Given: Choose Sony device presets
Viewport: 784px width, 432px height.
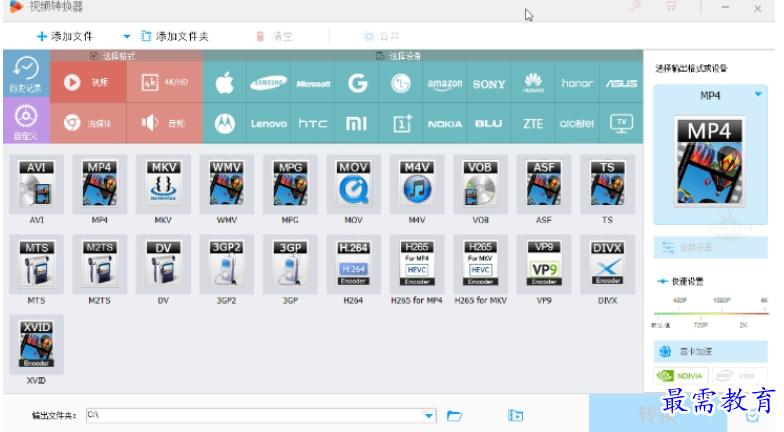Looking at the screenshot, I should pyautogui.click(x=489, y=82).
